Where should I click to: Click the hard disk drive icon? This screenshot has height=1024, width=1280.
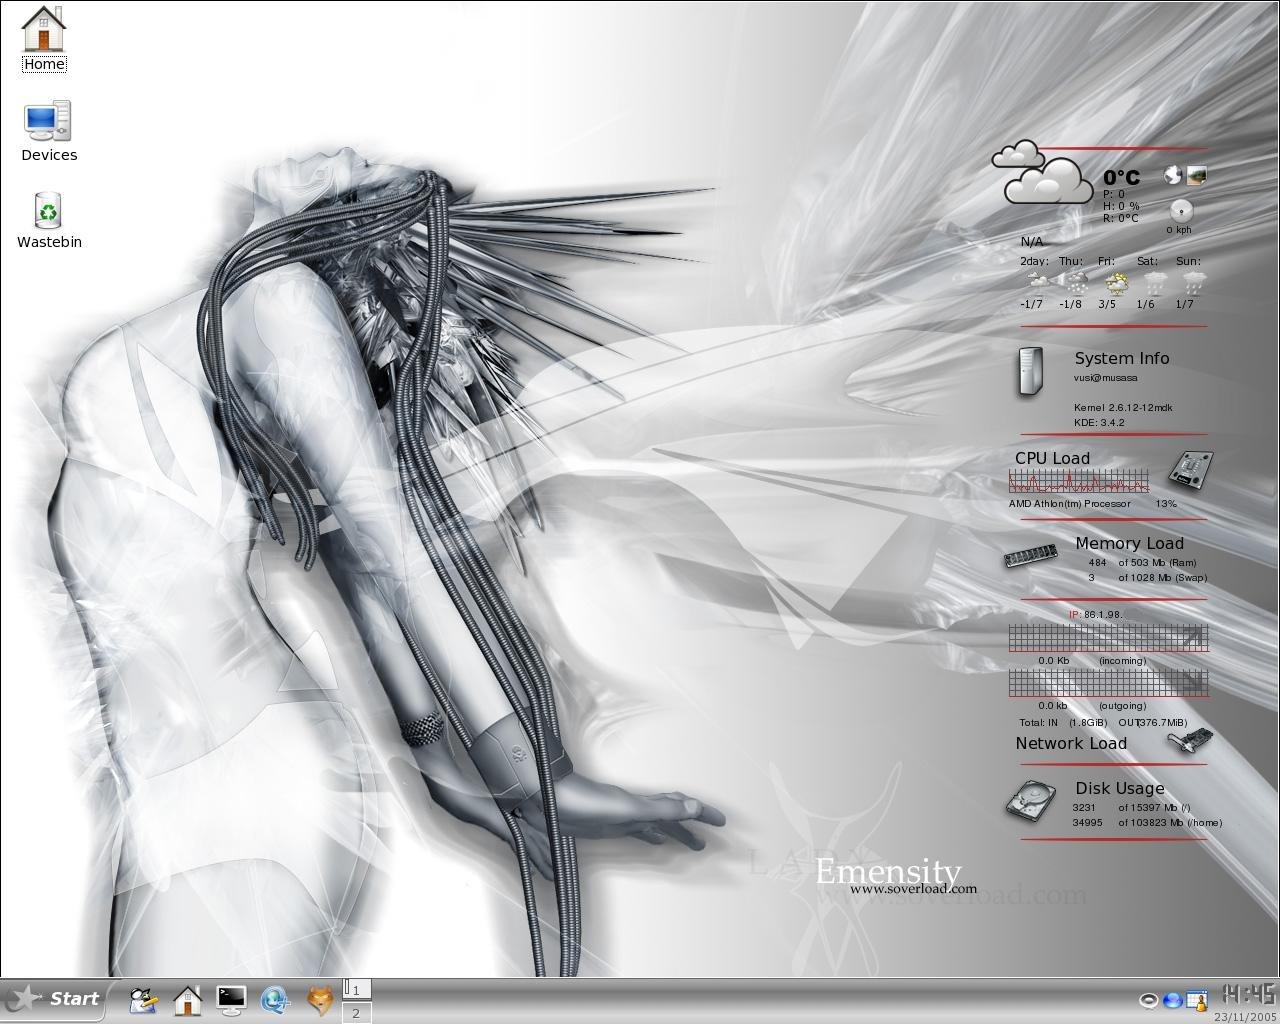tap(1032, 802)
